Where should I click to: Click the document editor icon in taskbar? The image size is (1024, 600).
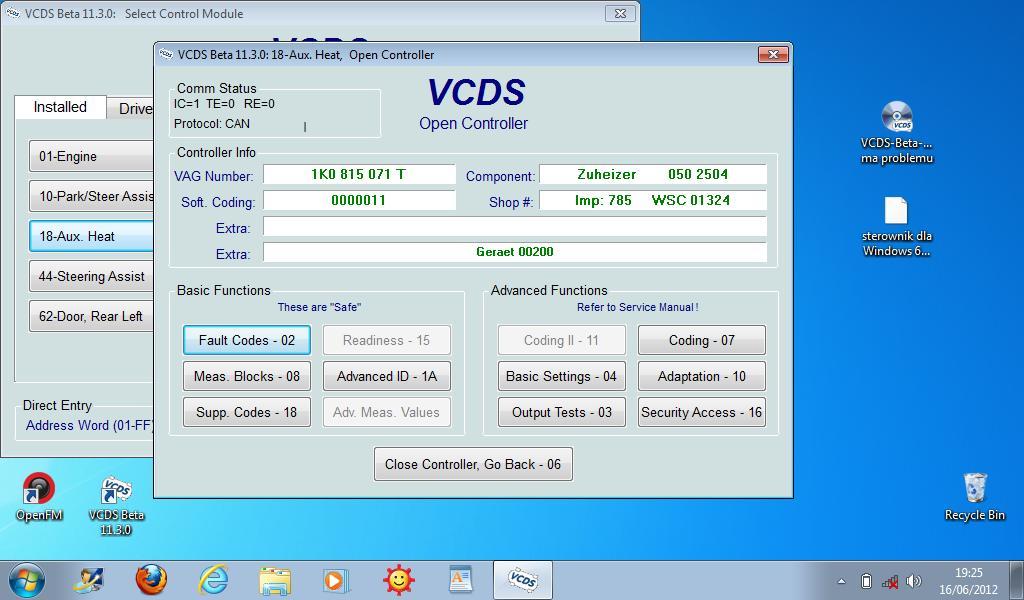(x=460, y=580)
